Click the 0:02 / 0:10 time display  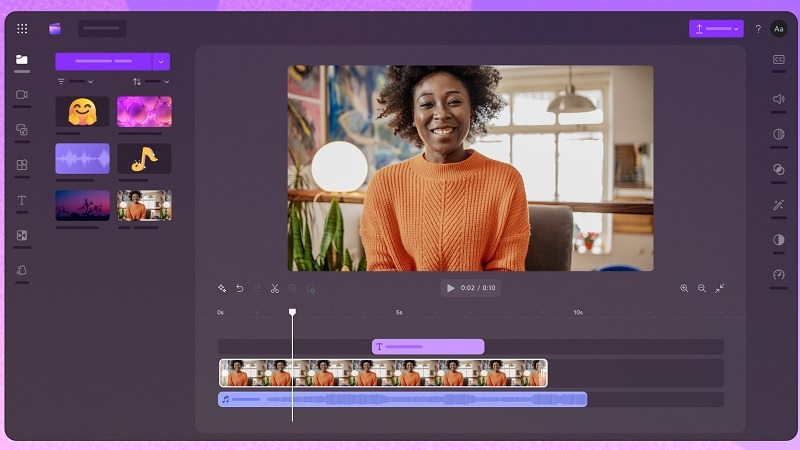point(478,288)
